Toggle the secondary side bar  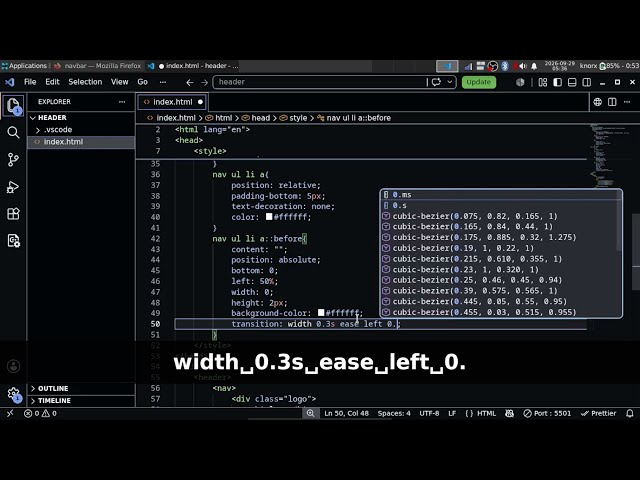click(x=587, y=82)
